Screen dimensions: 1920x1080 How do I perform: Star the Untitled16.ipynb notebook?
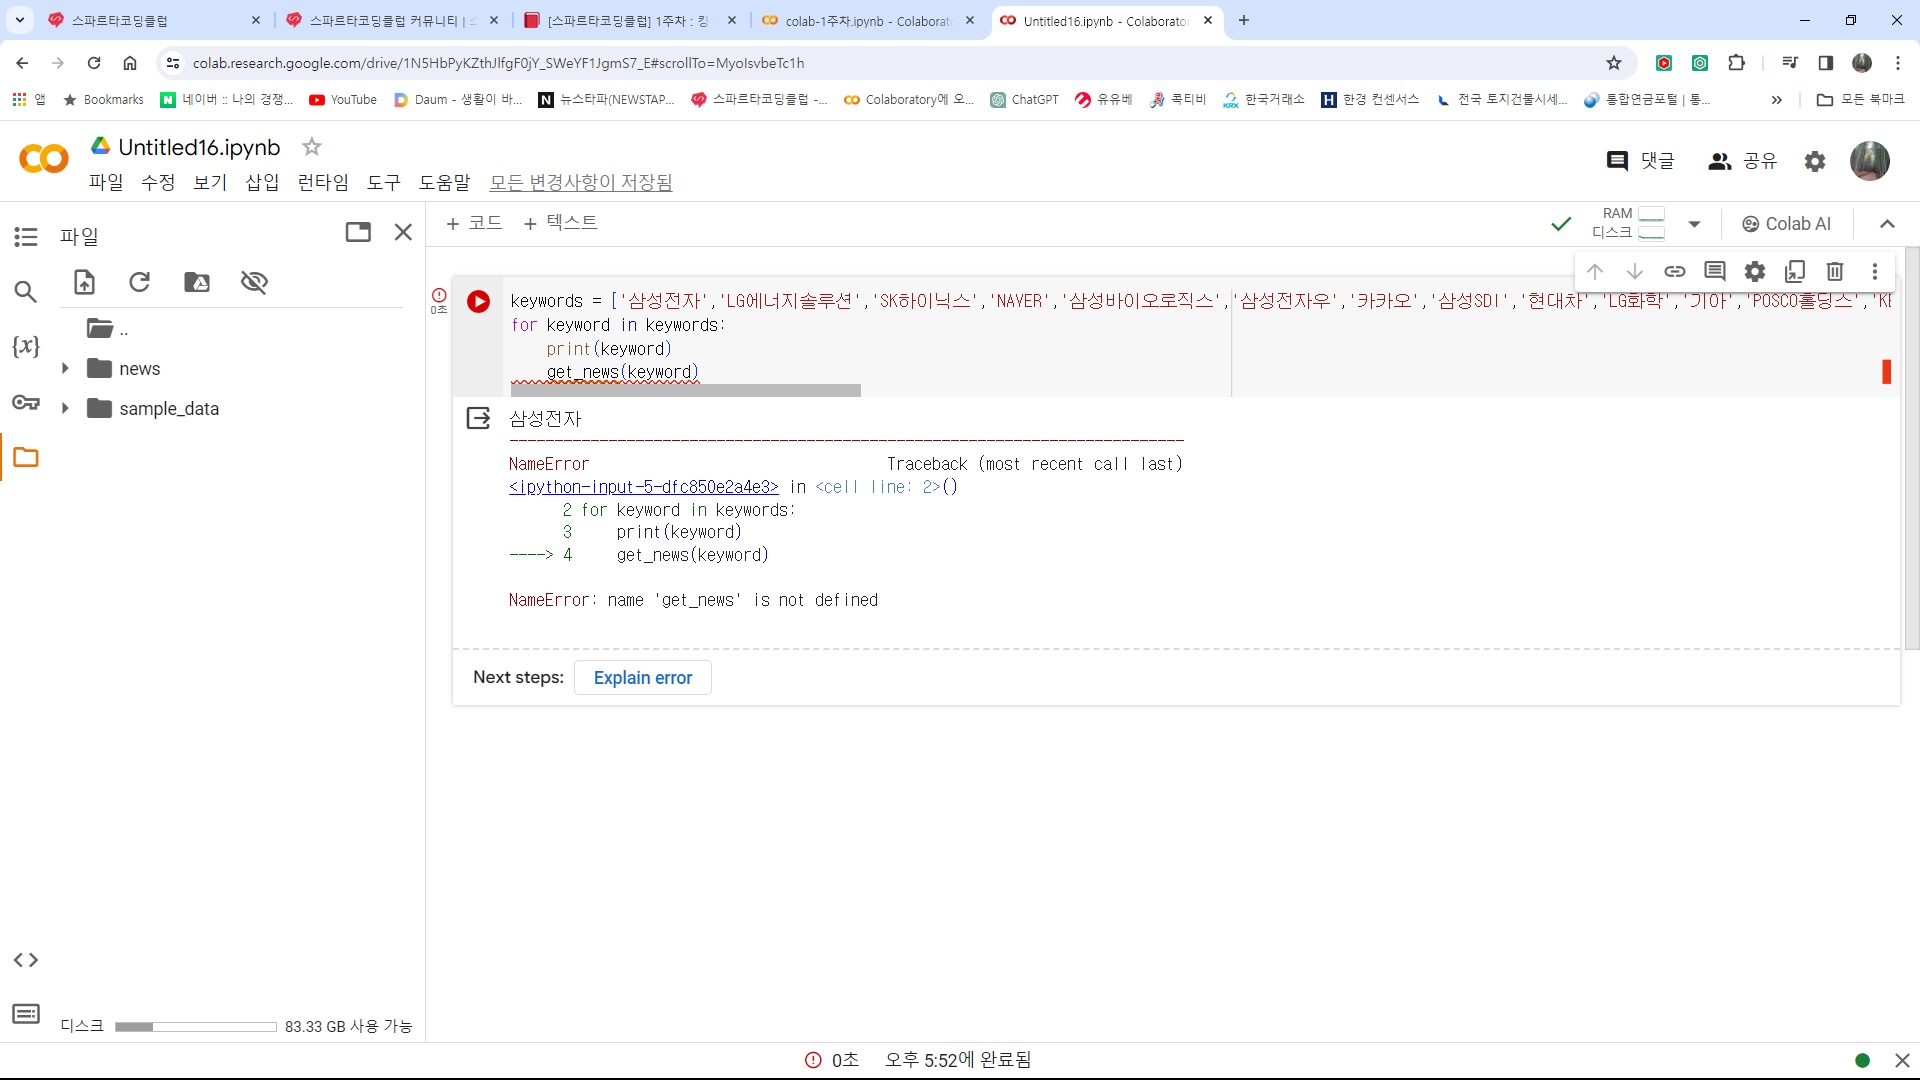click(x=312, y=147)
